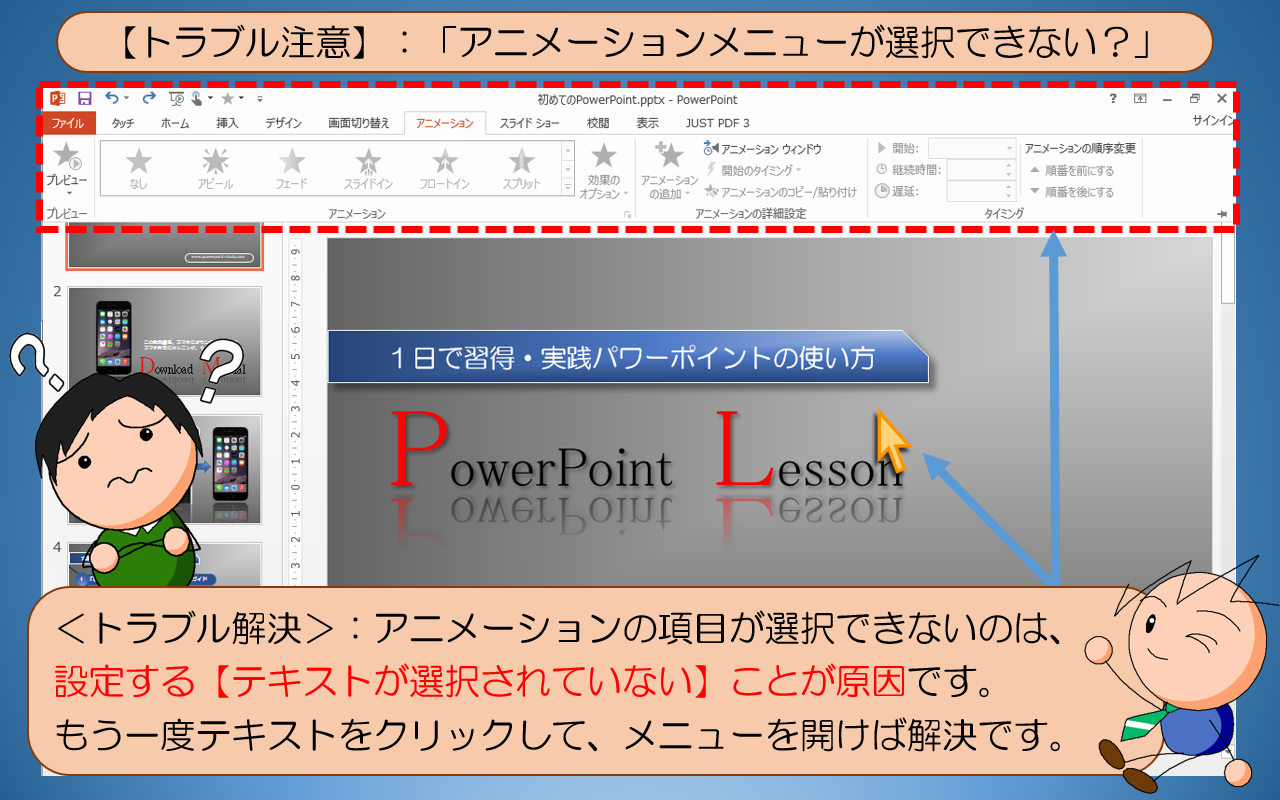Apply the フロートイン animation
This screenshot has width=1280, height=800.
click(x=445, y=168)
